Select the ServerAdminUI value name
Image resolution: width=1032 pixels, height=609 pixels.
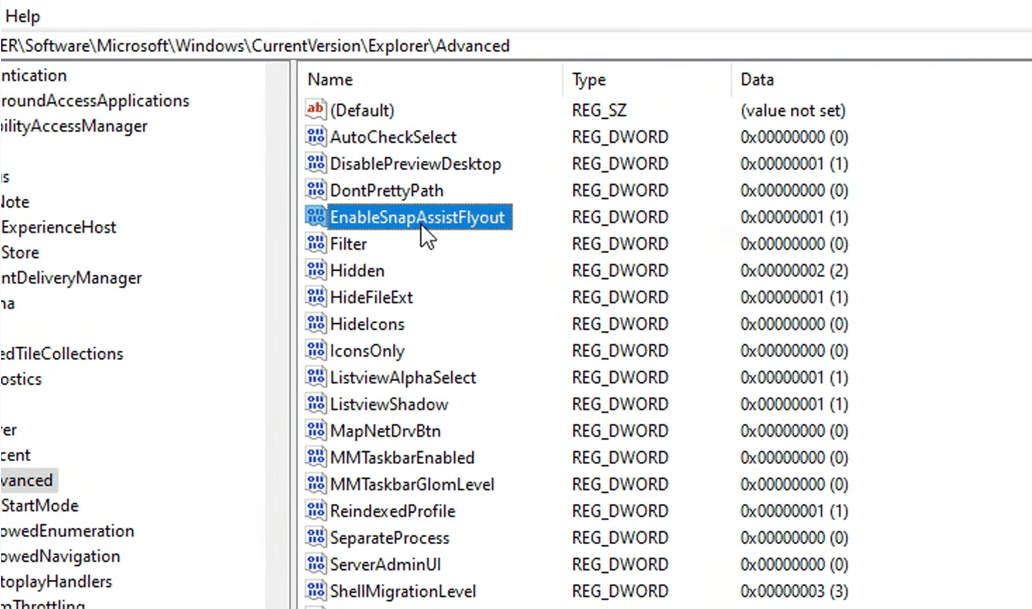(385, 564)
